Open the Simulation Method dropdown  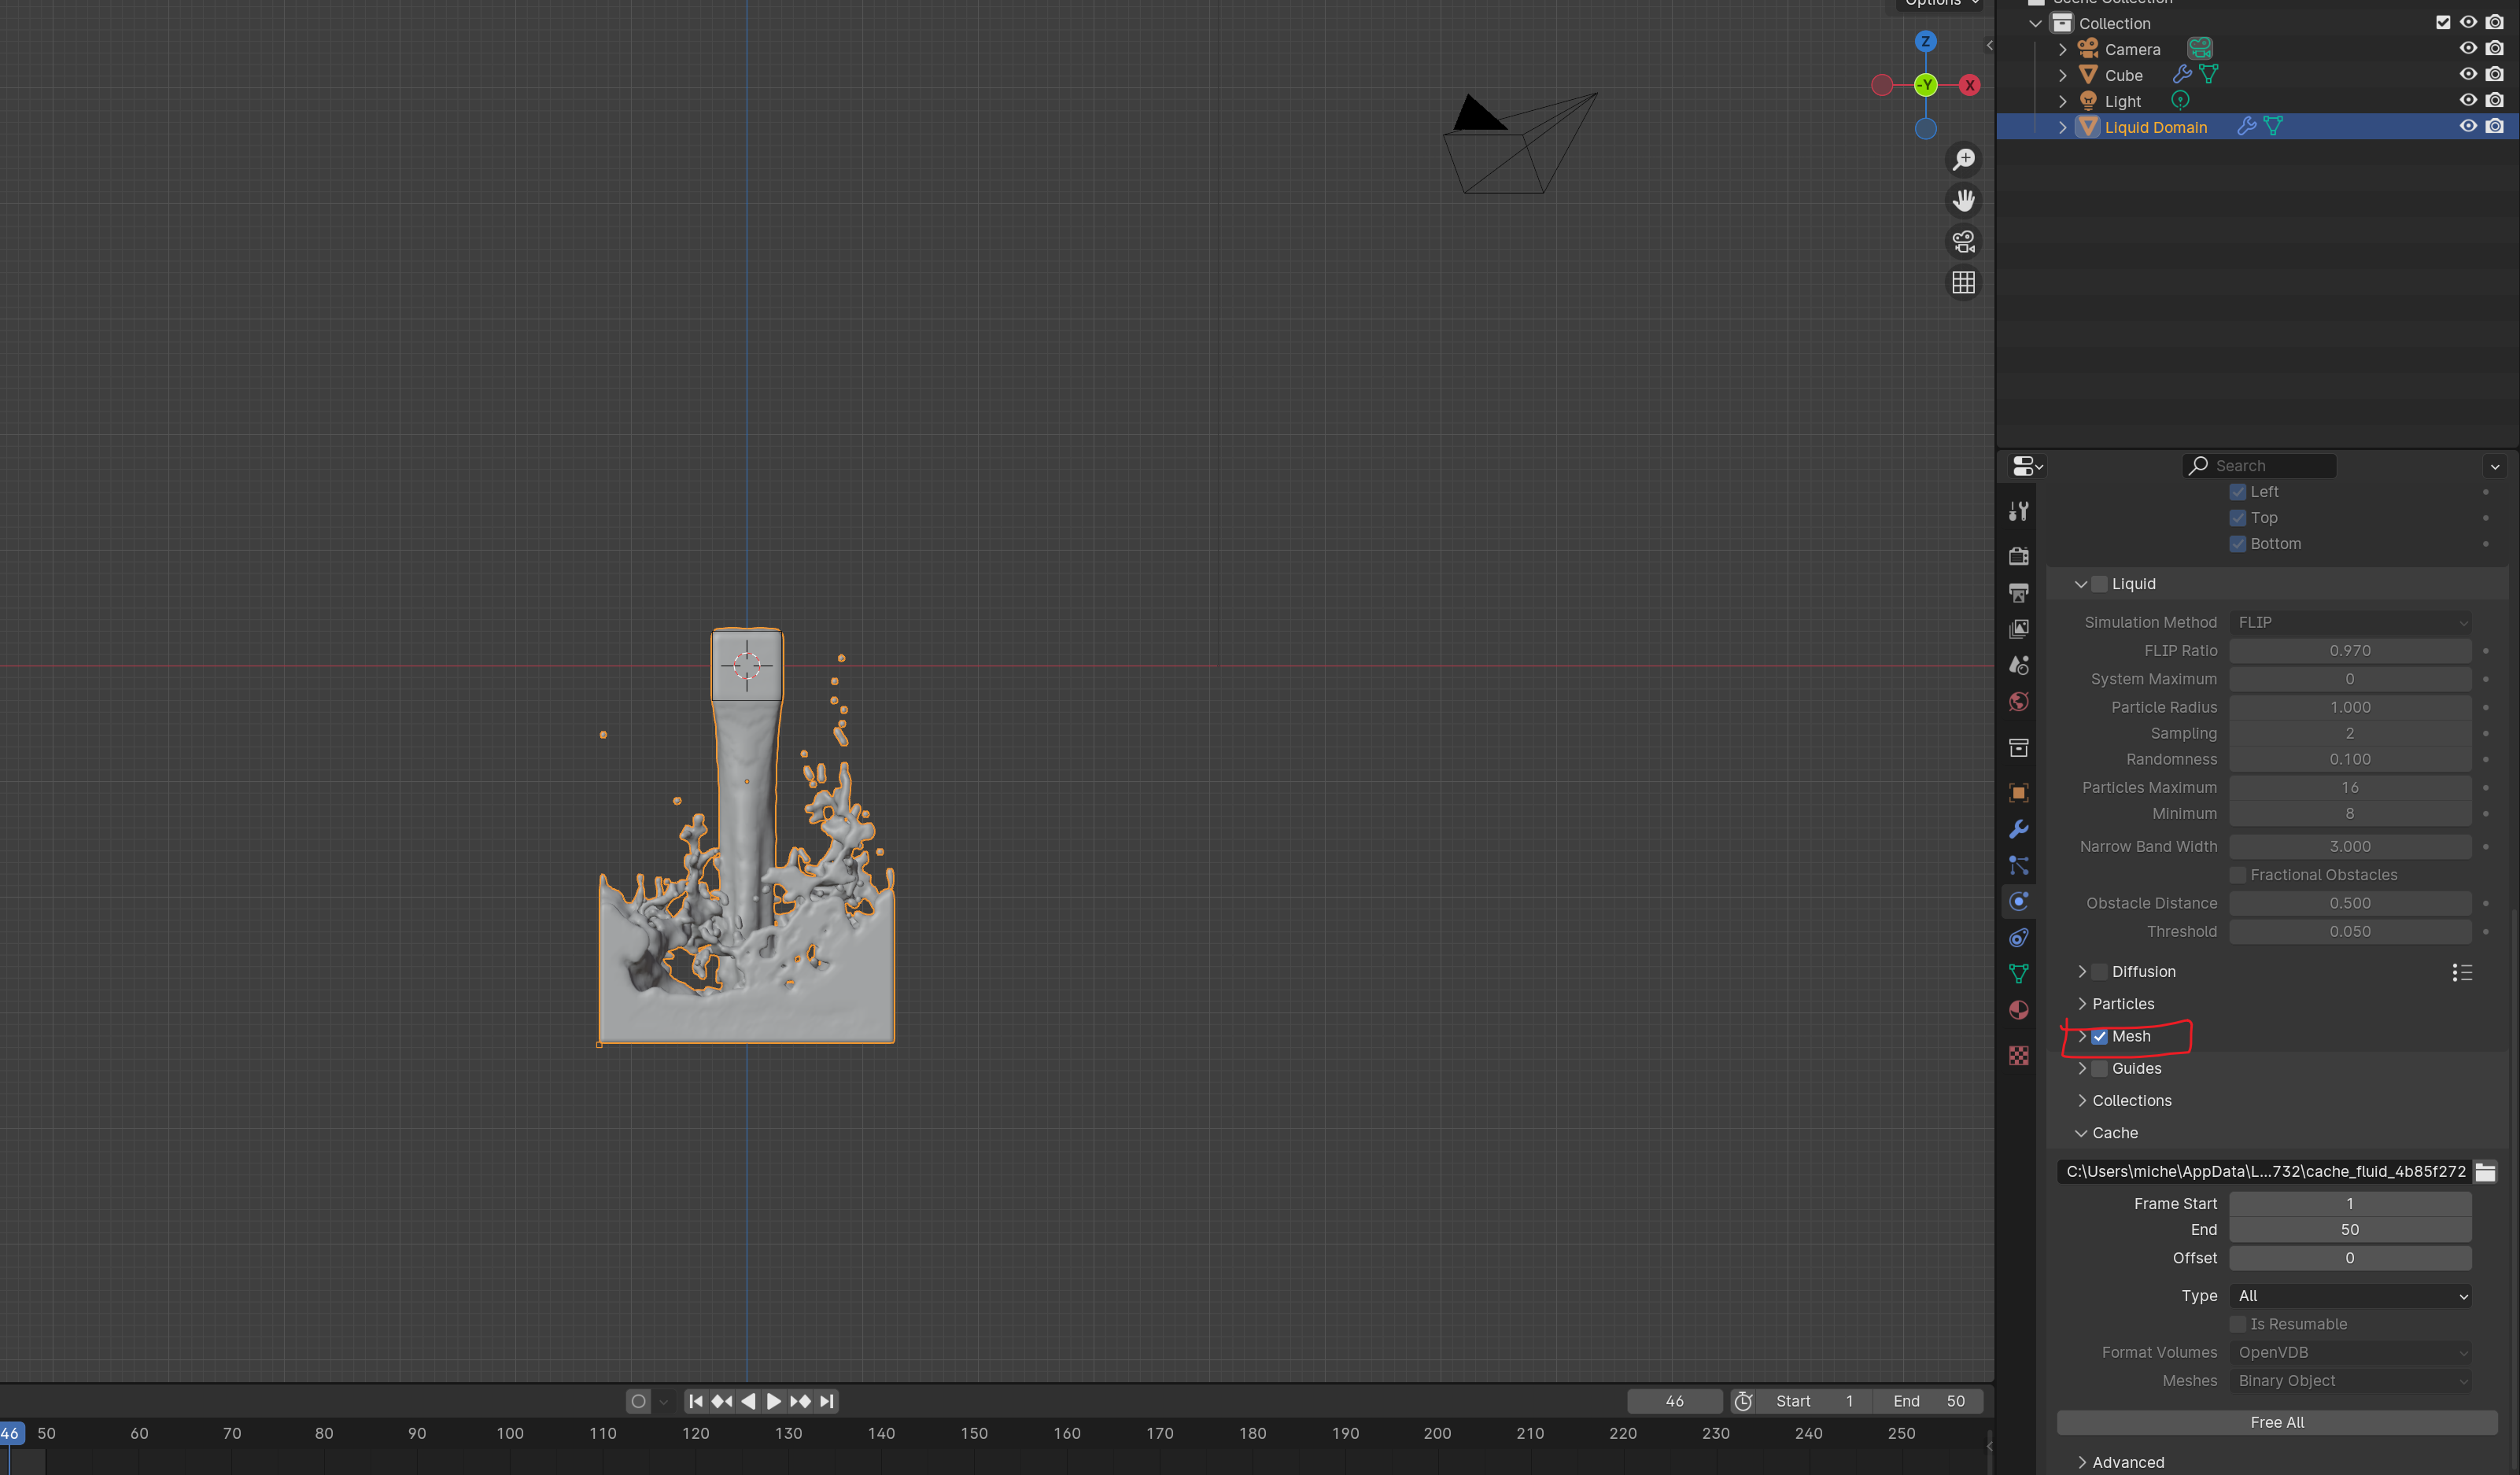pyautogui.click(x=2350, y=622)
